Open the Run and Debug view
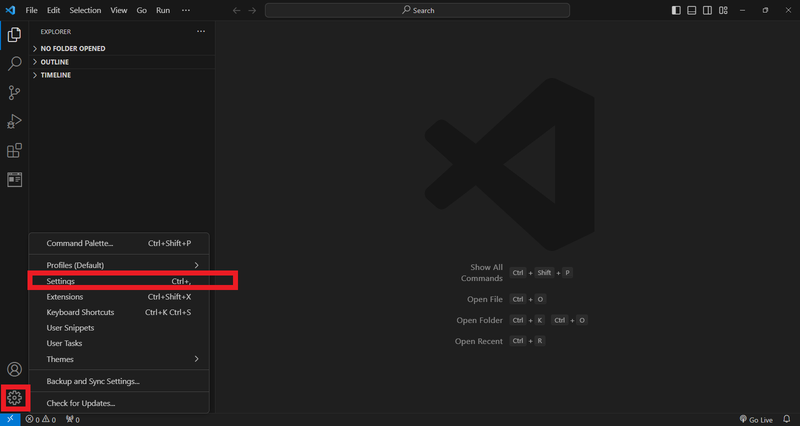800x426 pixels. coord(14,121)
